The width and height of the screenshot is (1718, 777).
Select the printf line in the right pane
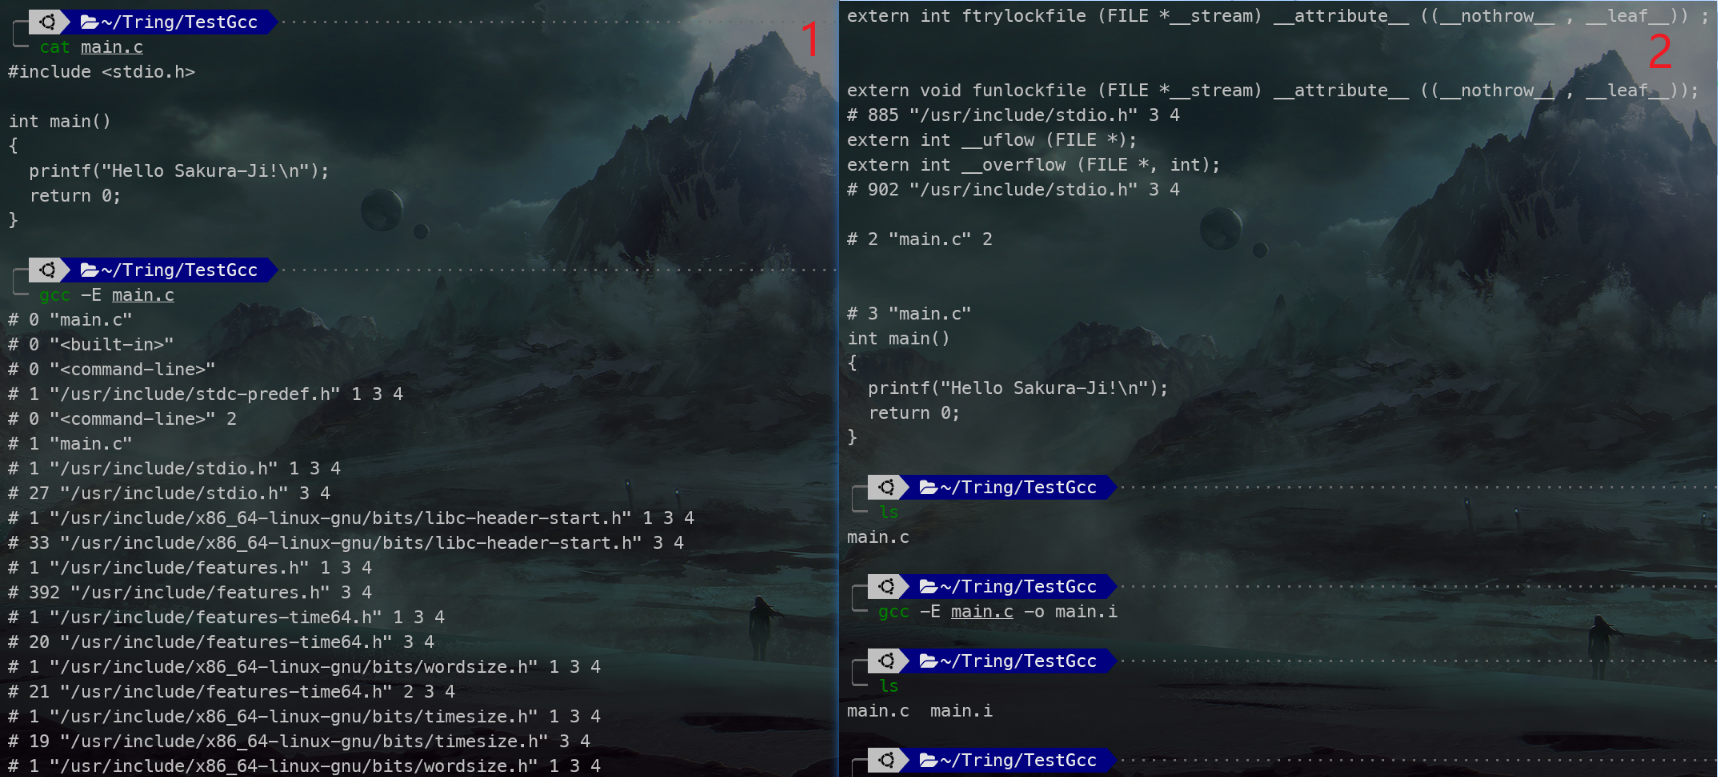pos(1018,388)
